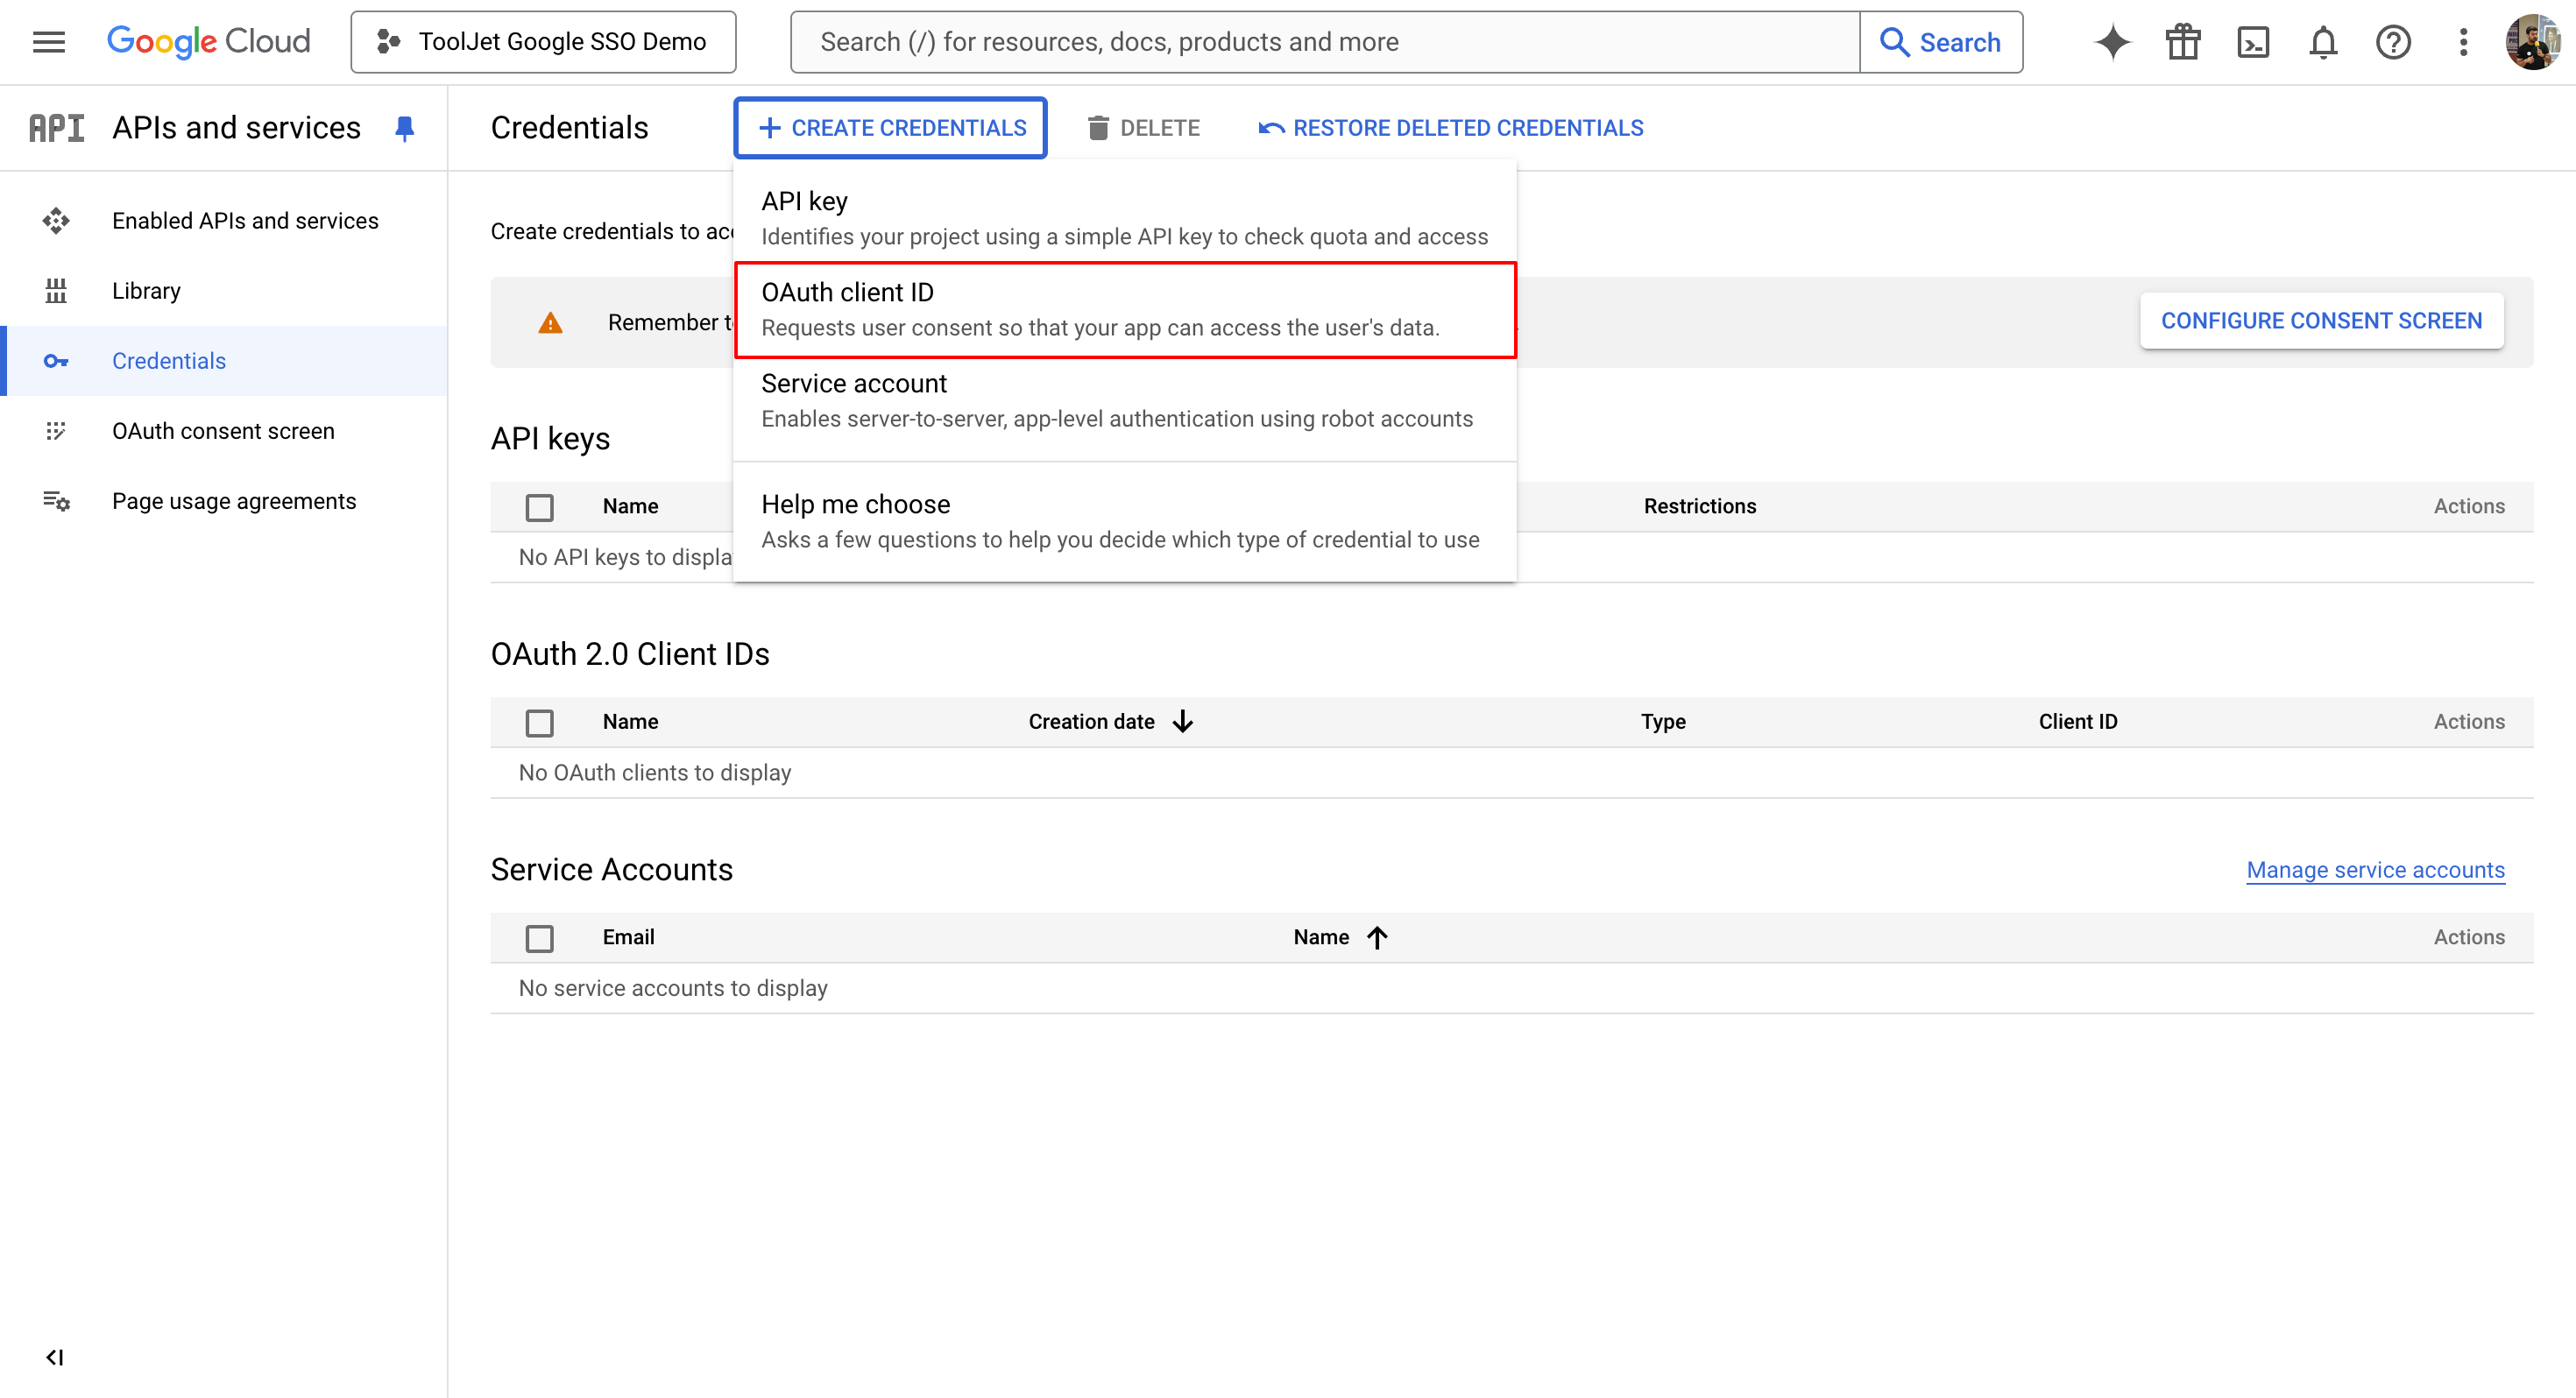Activate the Cloud Shell terminal icon
The height and width of the screenshot is (1398, 2576).
tap(2252, 42)
